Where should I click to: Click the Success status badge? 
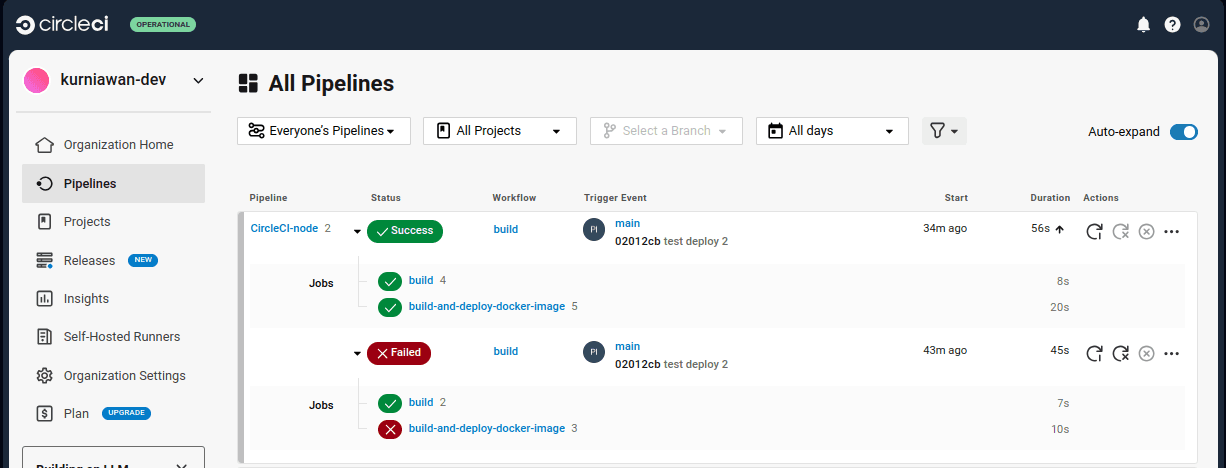(405, 231)
